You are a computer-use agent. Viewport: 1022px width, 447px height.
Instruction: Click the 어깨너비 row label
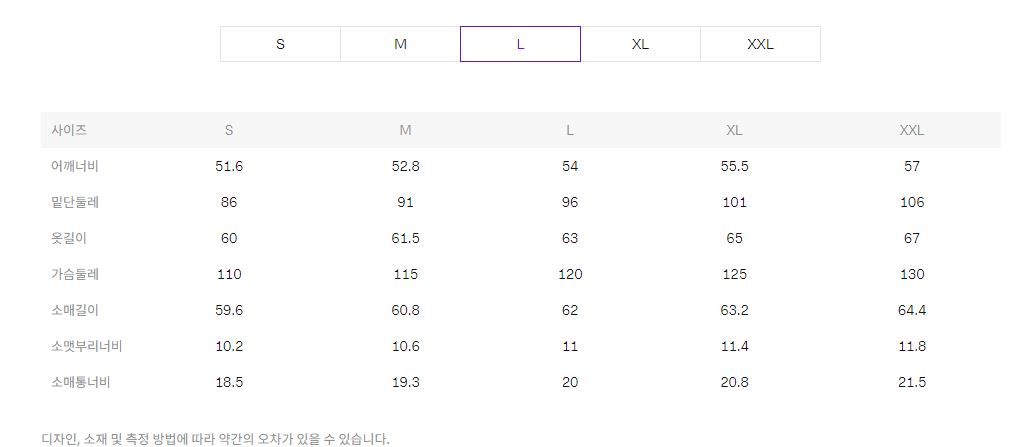(x=75, y=166)
